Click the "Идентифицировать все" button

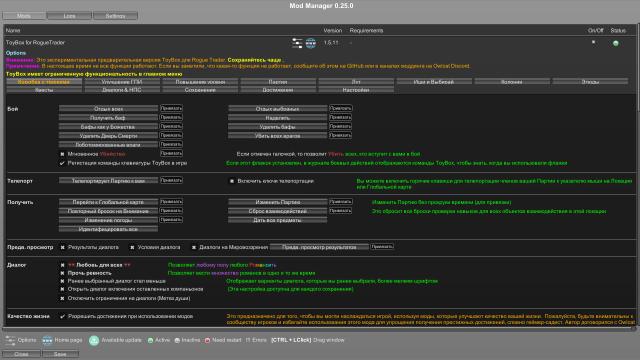pyautogui.click(x=108, y=229)
